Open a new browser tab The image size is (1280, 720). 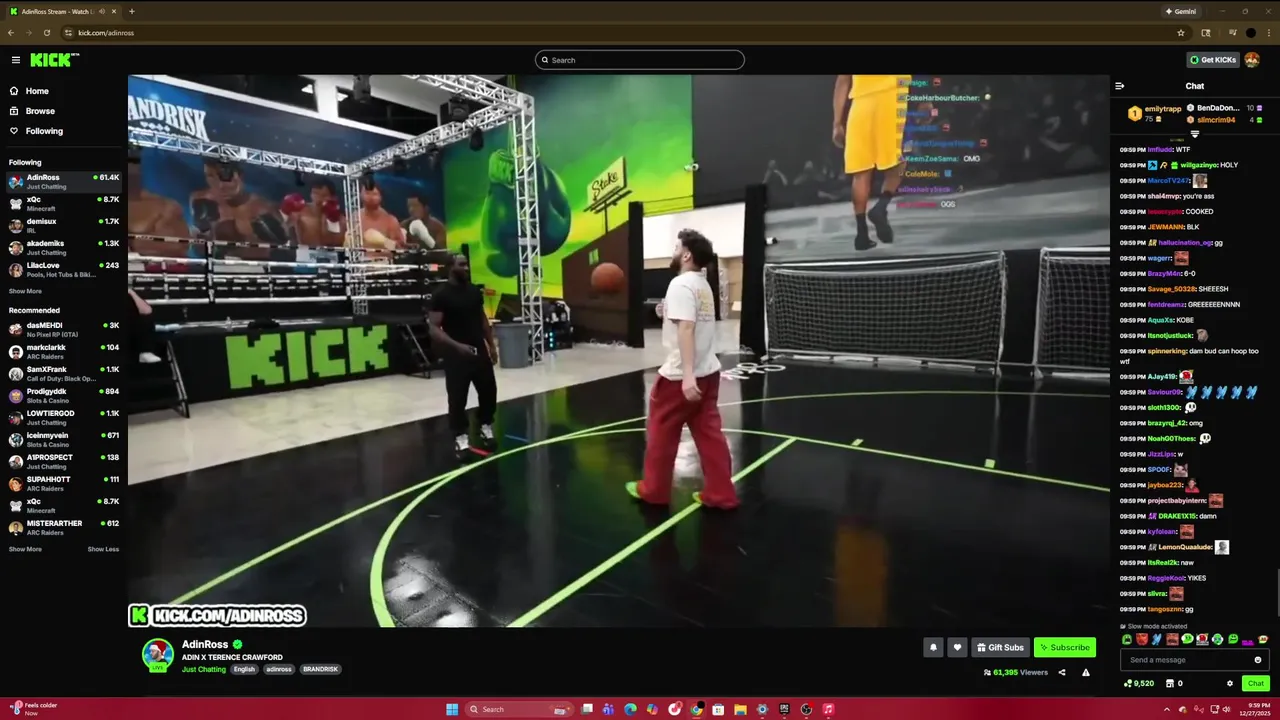click(131, 11)
